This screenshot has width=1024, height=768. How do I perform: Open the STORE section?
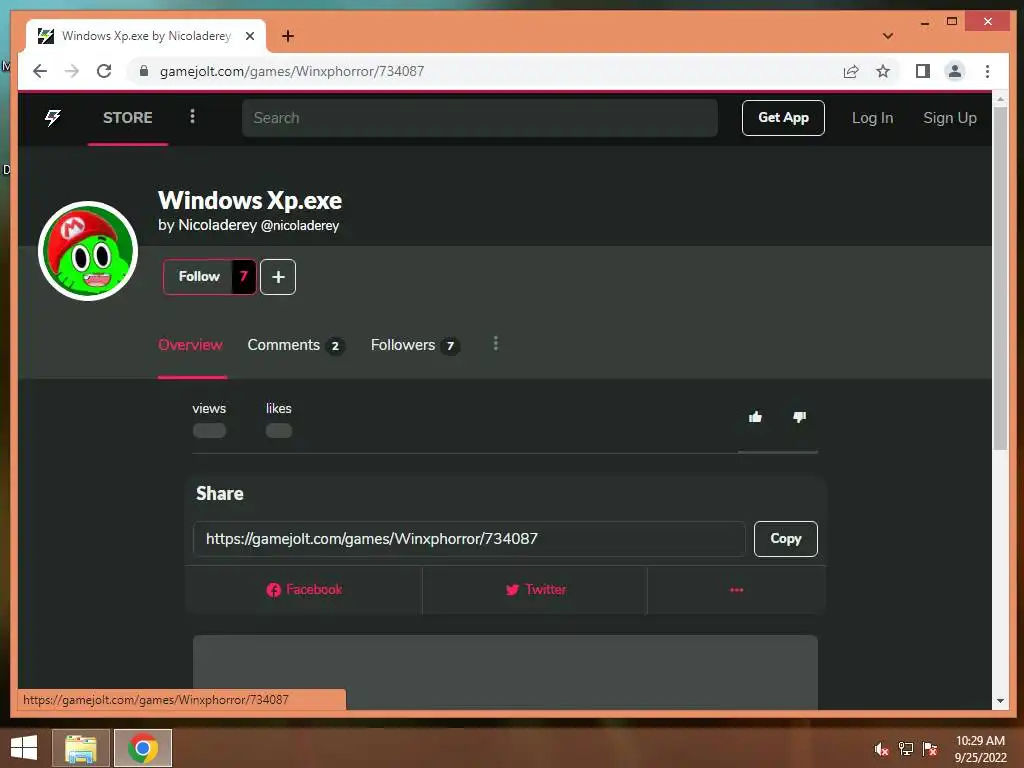point(127,118)
